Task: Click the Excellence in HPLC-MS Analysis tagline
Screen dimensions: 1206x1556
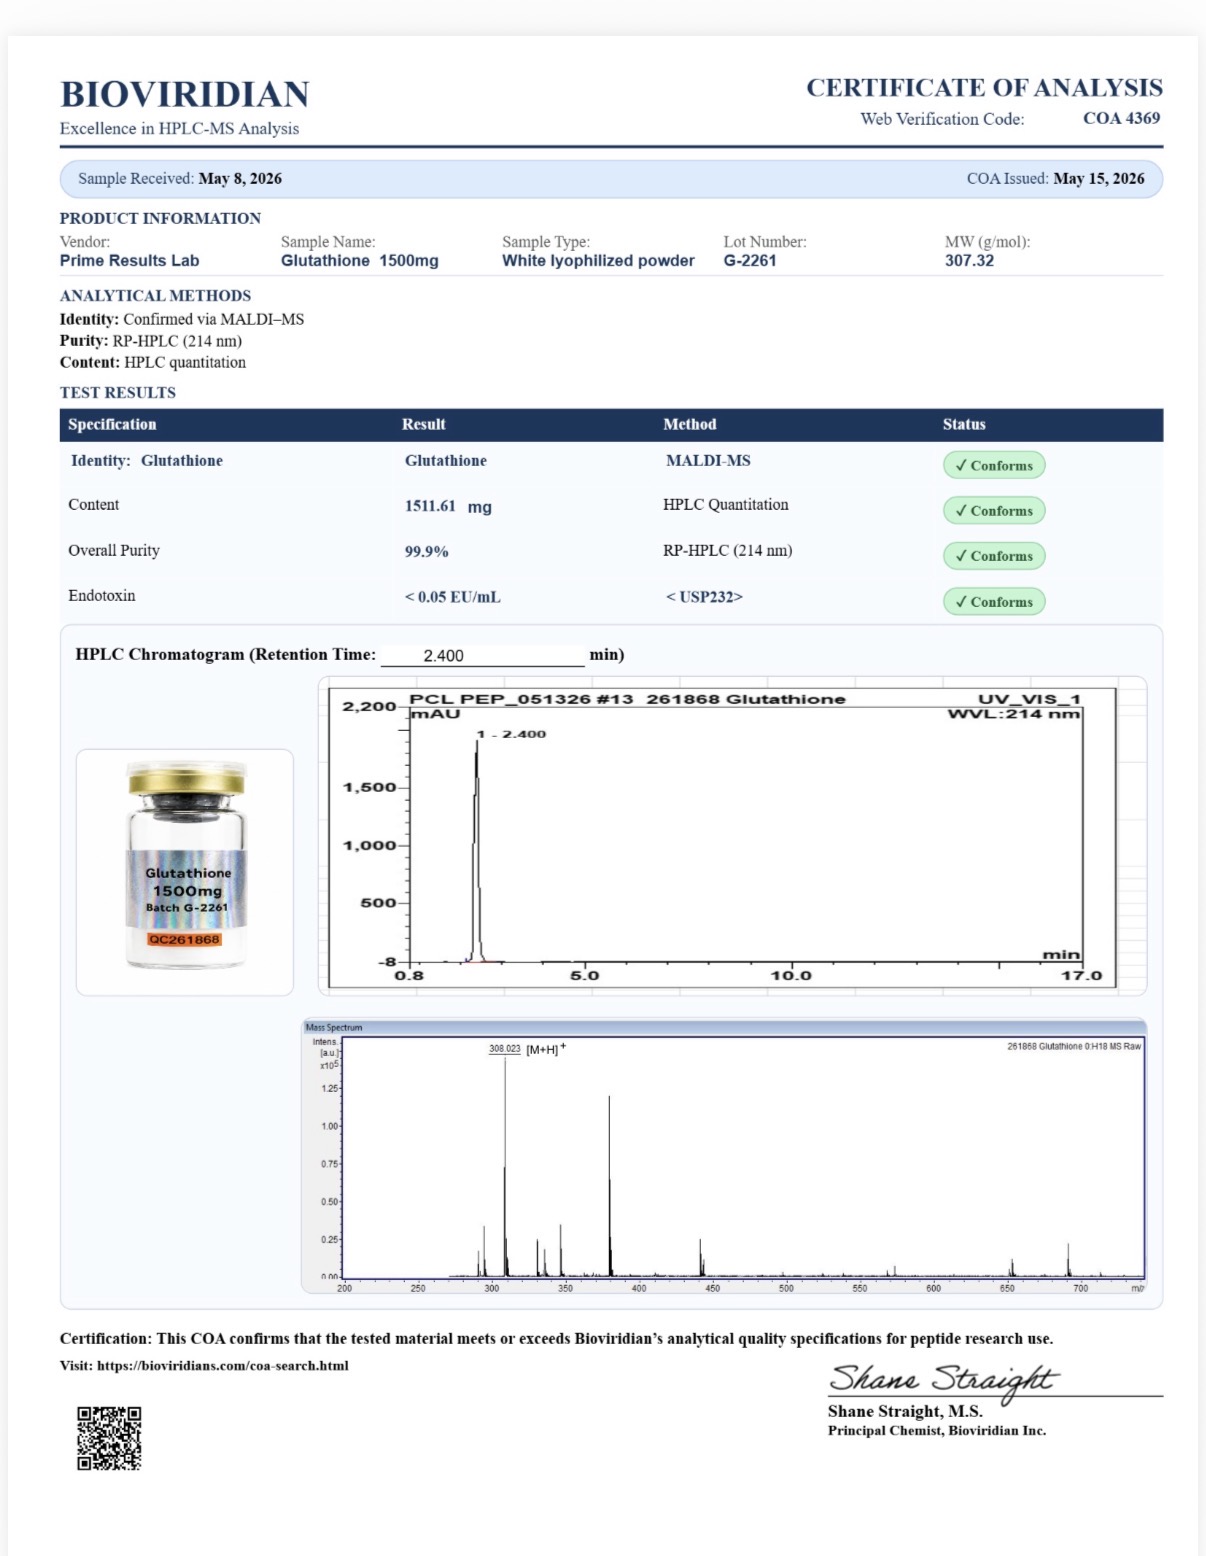Action: 179,128
